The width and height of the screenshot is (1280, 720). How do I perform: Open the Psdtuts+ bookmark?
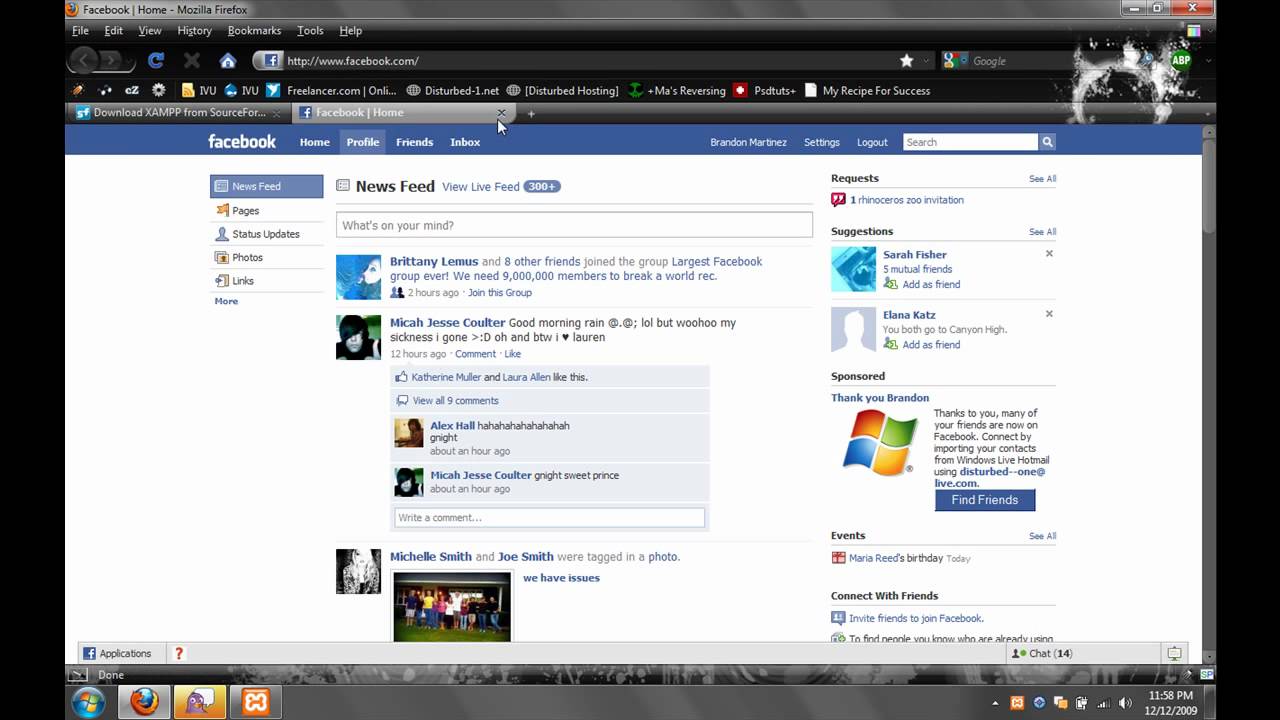tap(765, 90)
